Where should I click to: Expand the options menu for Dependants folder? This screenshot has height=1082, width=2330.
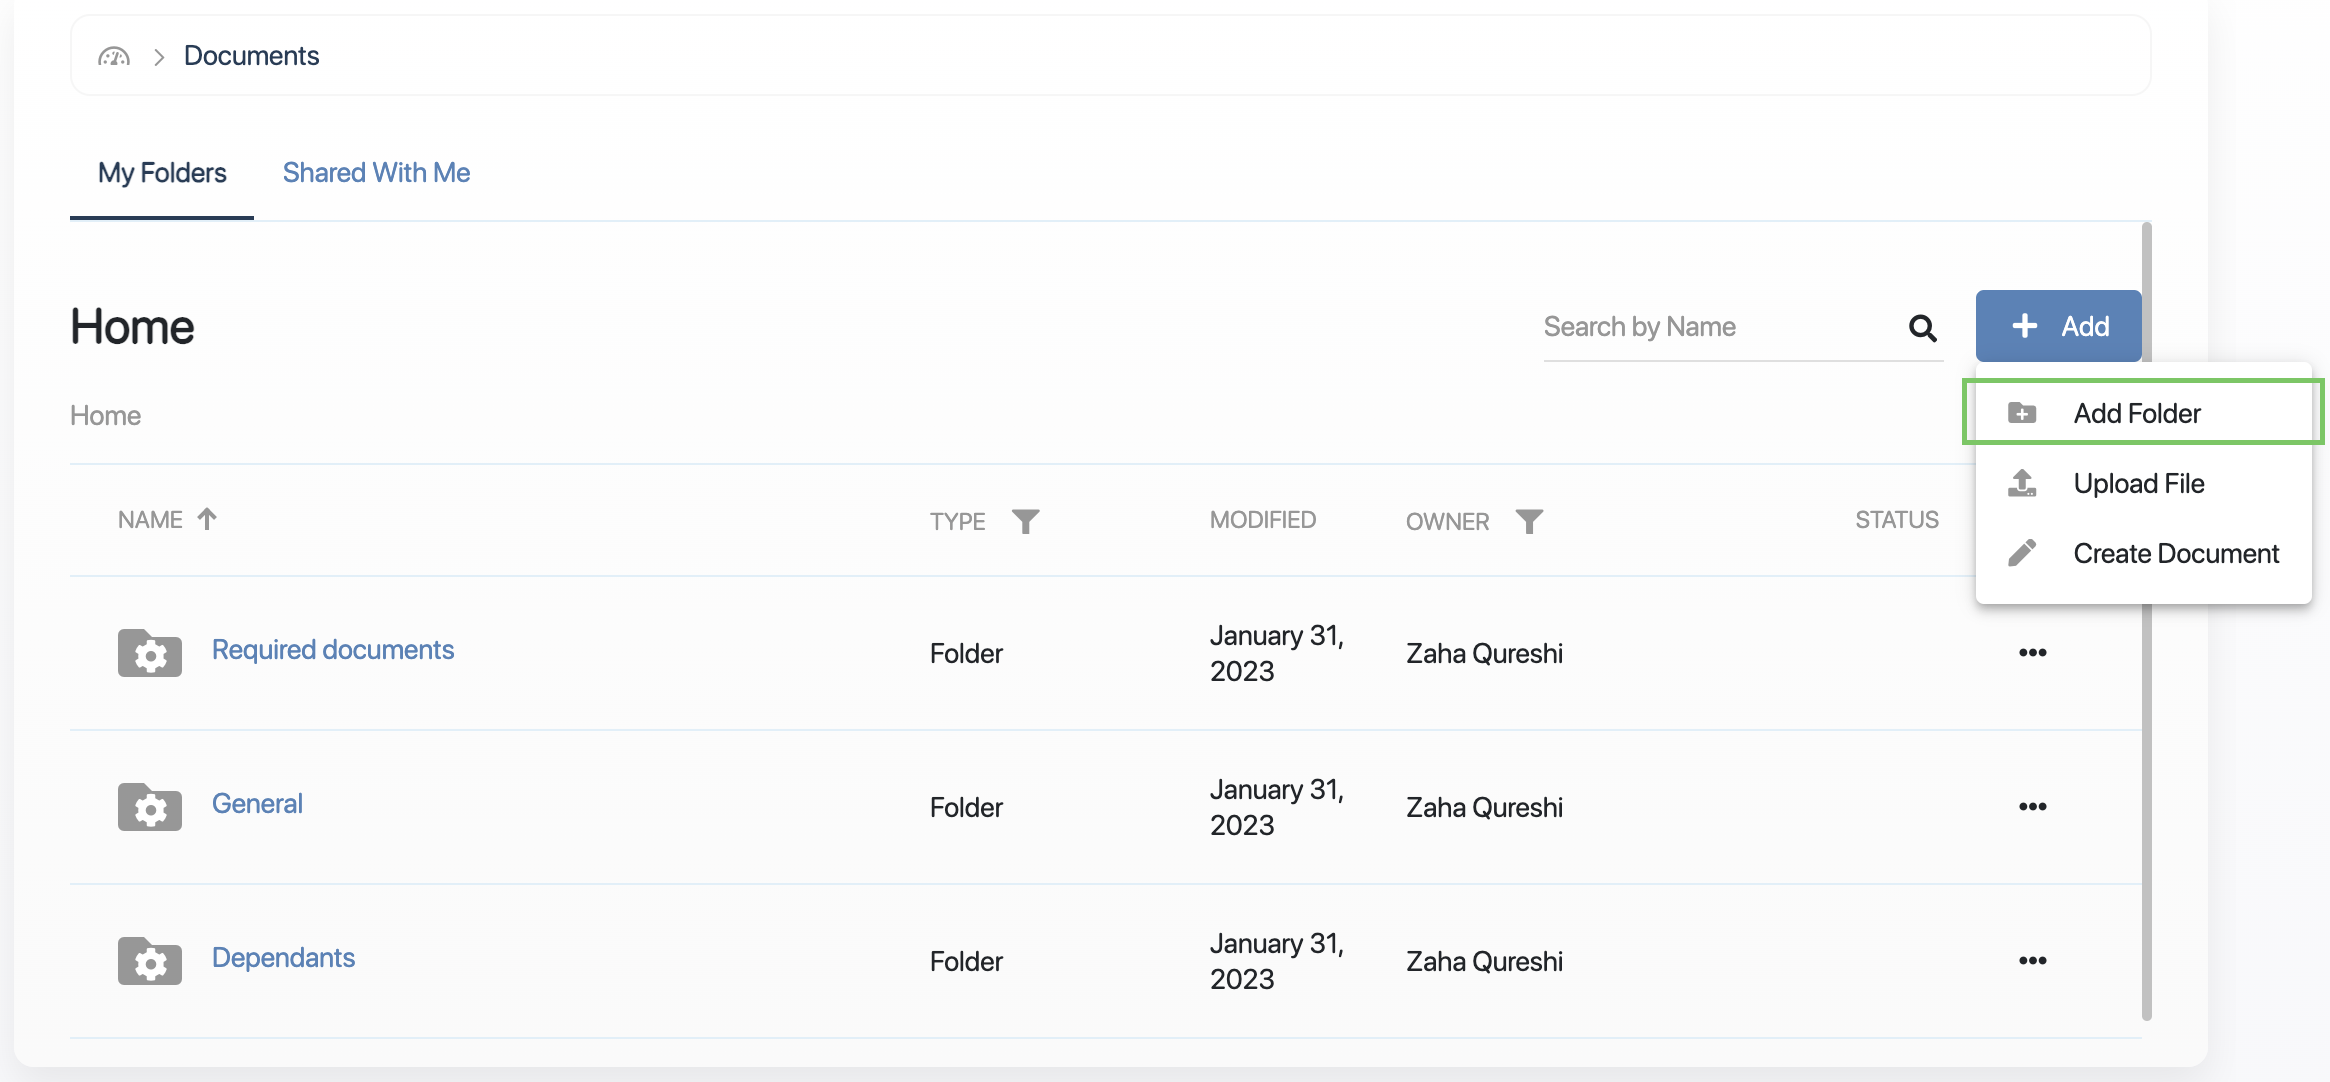pyautogui.click(x=2032, y=961)
